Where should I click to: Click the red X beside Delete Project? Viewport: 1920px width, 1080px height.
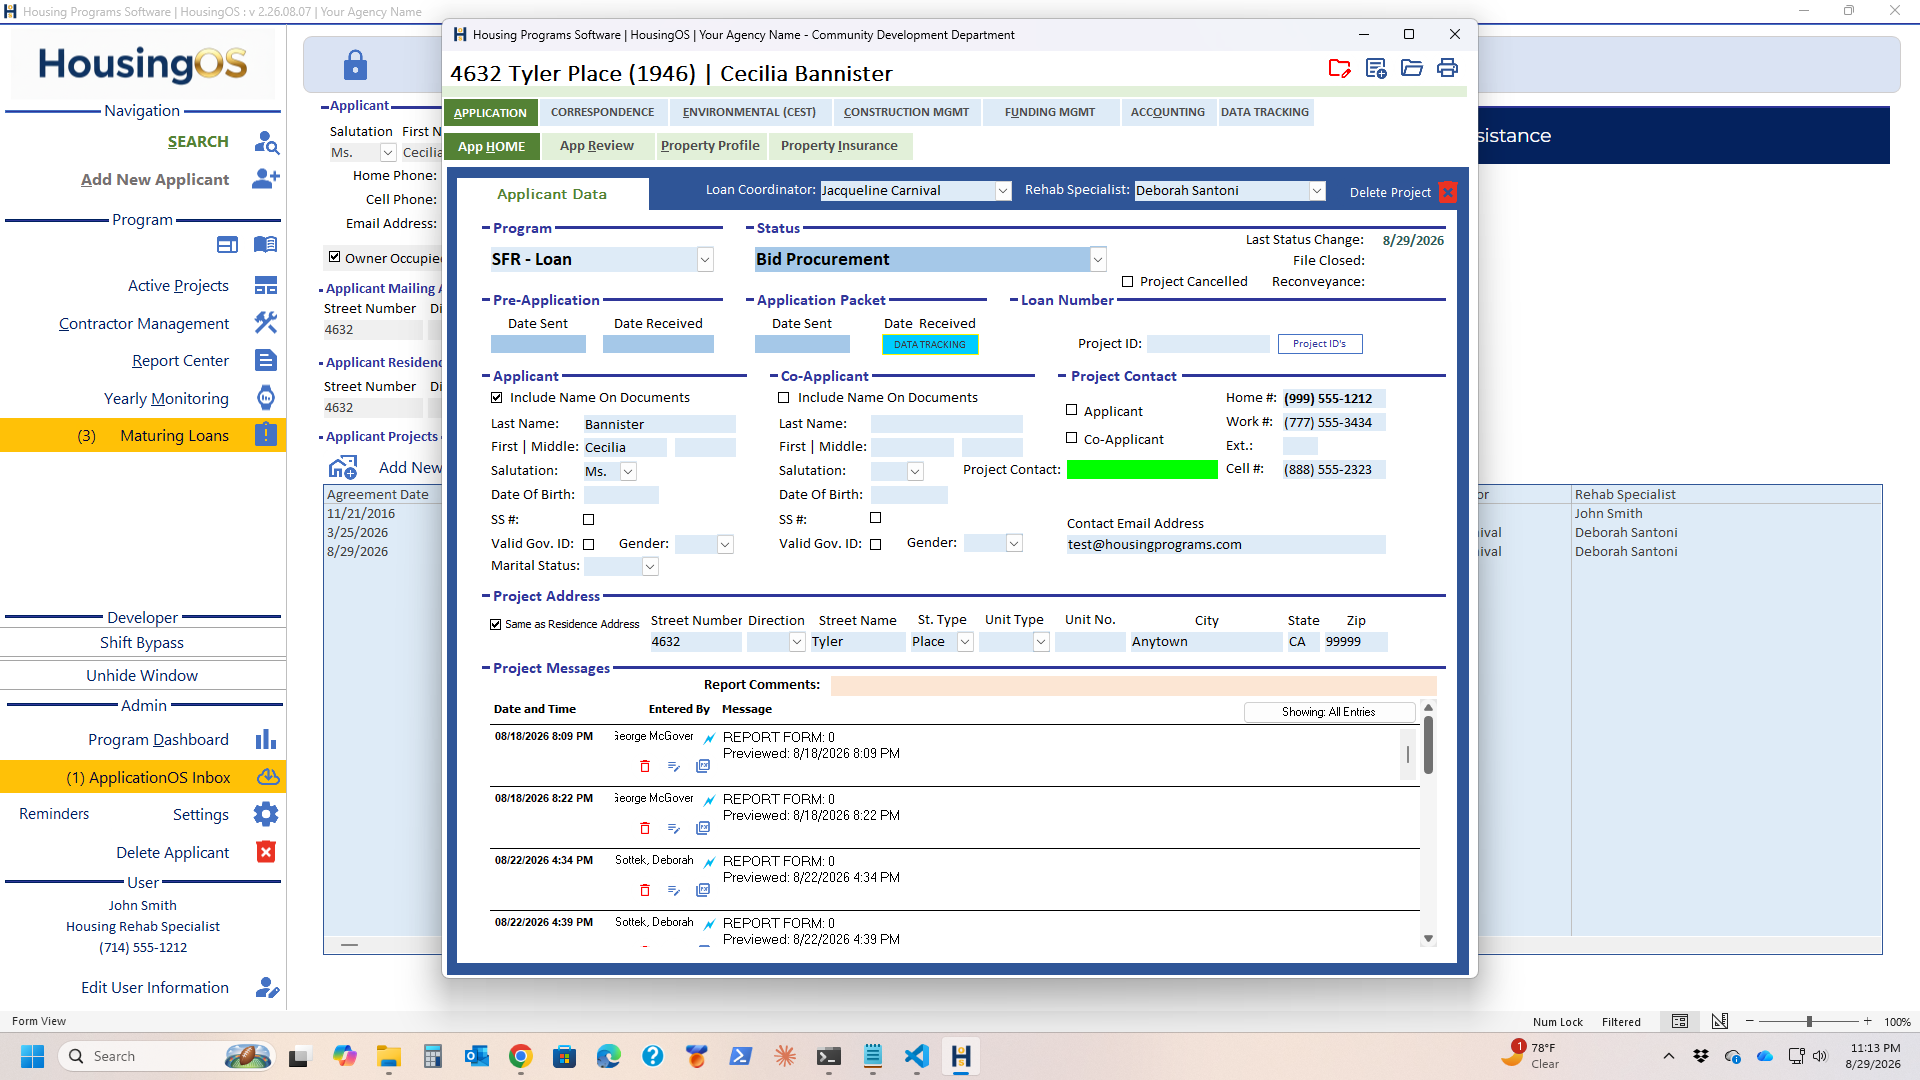coord(1447,193)
